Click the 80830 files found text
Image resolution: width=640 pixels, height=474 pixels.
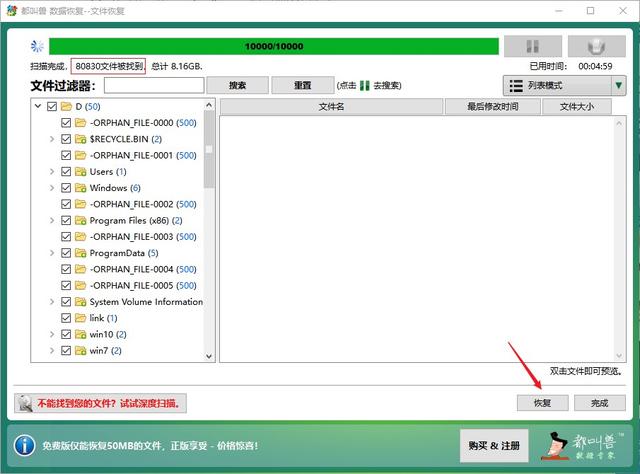109,66
